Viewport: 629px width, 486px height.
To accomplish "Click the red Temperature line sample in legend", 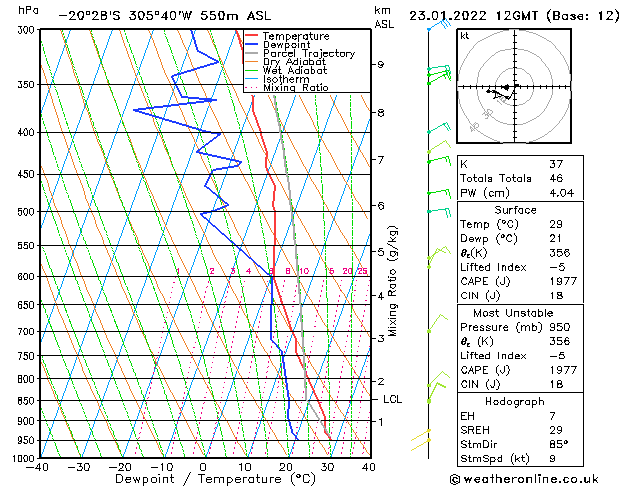I will click(251, 35).
